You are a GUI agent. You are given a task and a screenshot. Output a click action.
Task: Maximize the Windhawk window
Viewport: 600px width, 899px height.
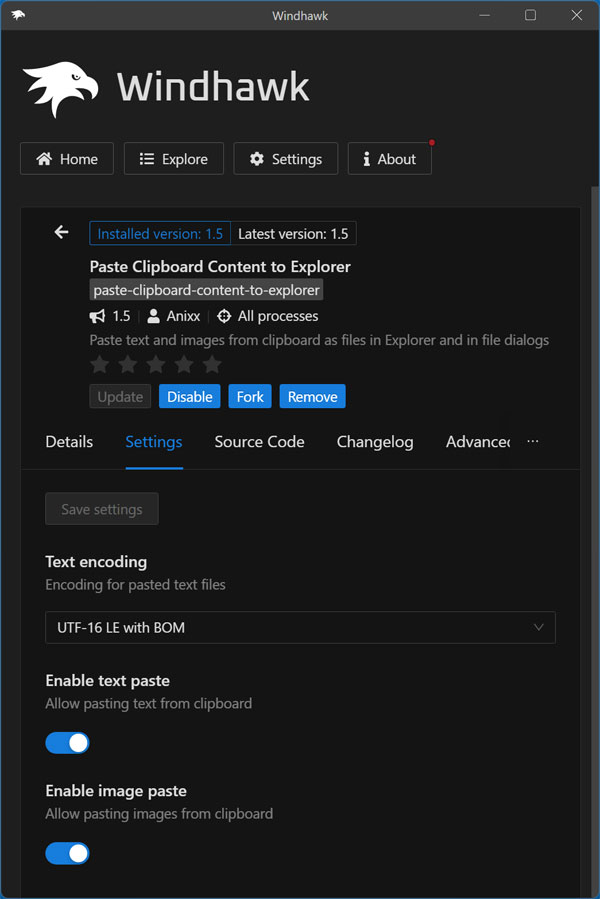tap(531, 15)
